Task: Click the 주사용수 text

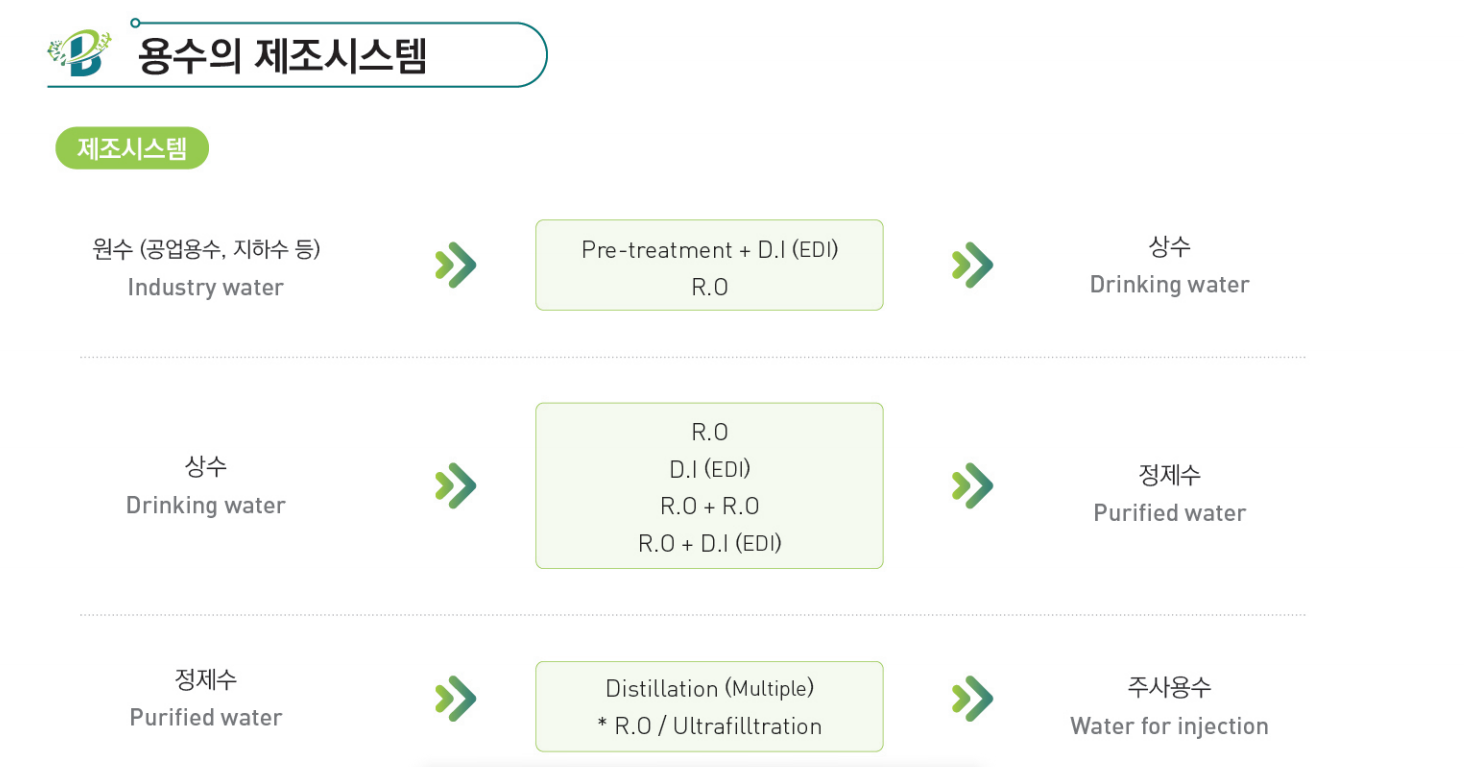Action: tap(1169, 688)
